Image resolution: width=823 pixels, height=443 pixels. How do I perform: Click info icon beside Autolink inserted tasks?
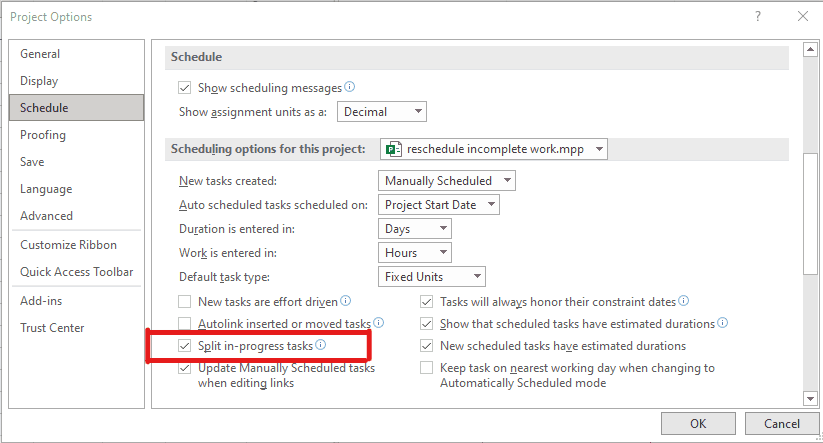[x=378, y=323]
